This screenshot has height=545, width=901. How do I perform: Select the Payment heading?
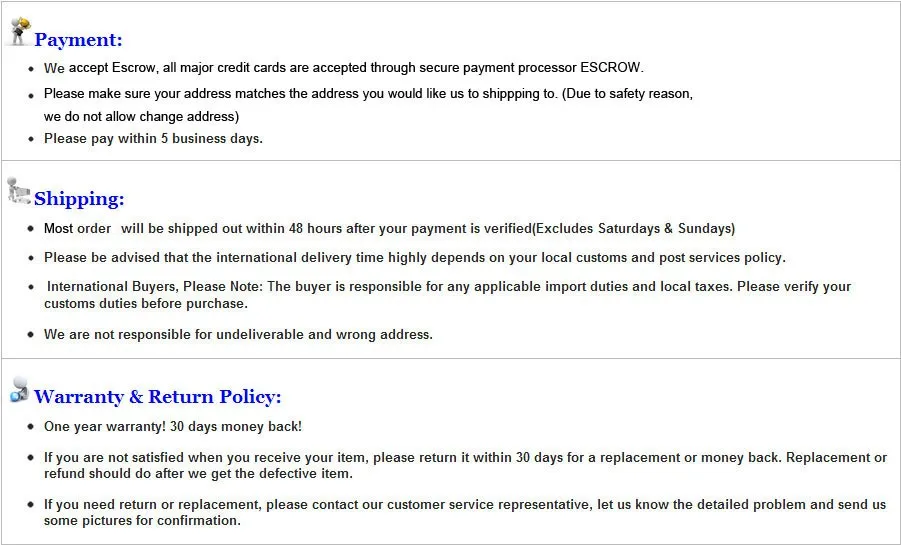point(78,40)
